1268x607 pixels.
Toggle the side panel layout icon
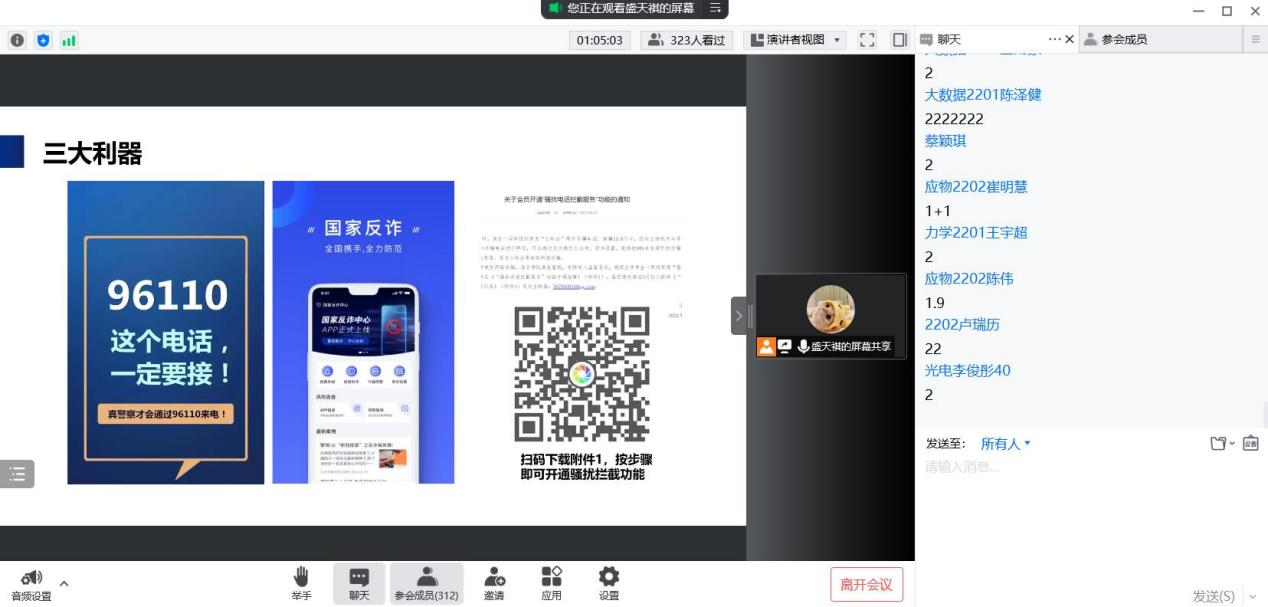(x=899, y=40)
